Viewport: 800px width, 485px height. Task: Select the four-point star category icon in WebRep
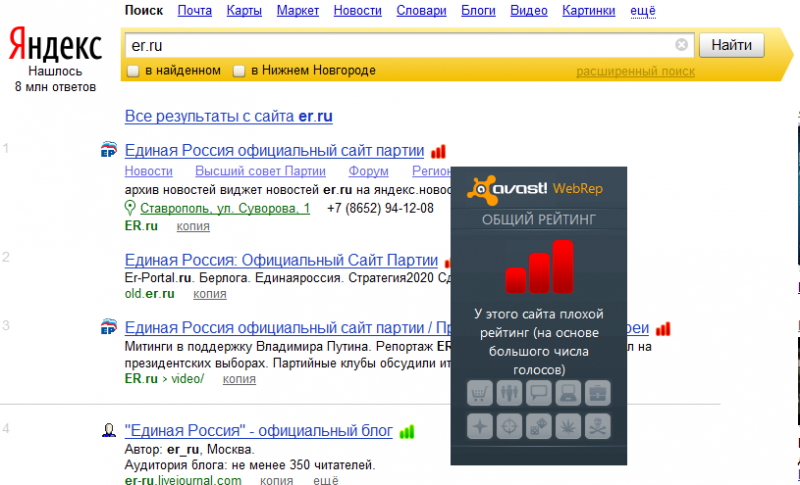click(x=480, y=426)
